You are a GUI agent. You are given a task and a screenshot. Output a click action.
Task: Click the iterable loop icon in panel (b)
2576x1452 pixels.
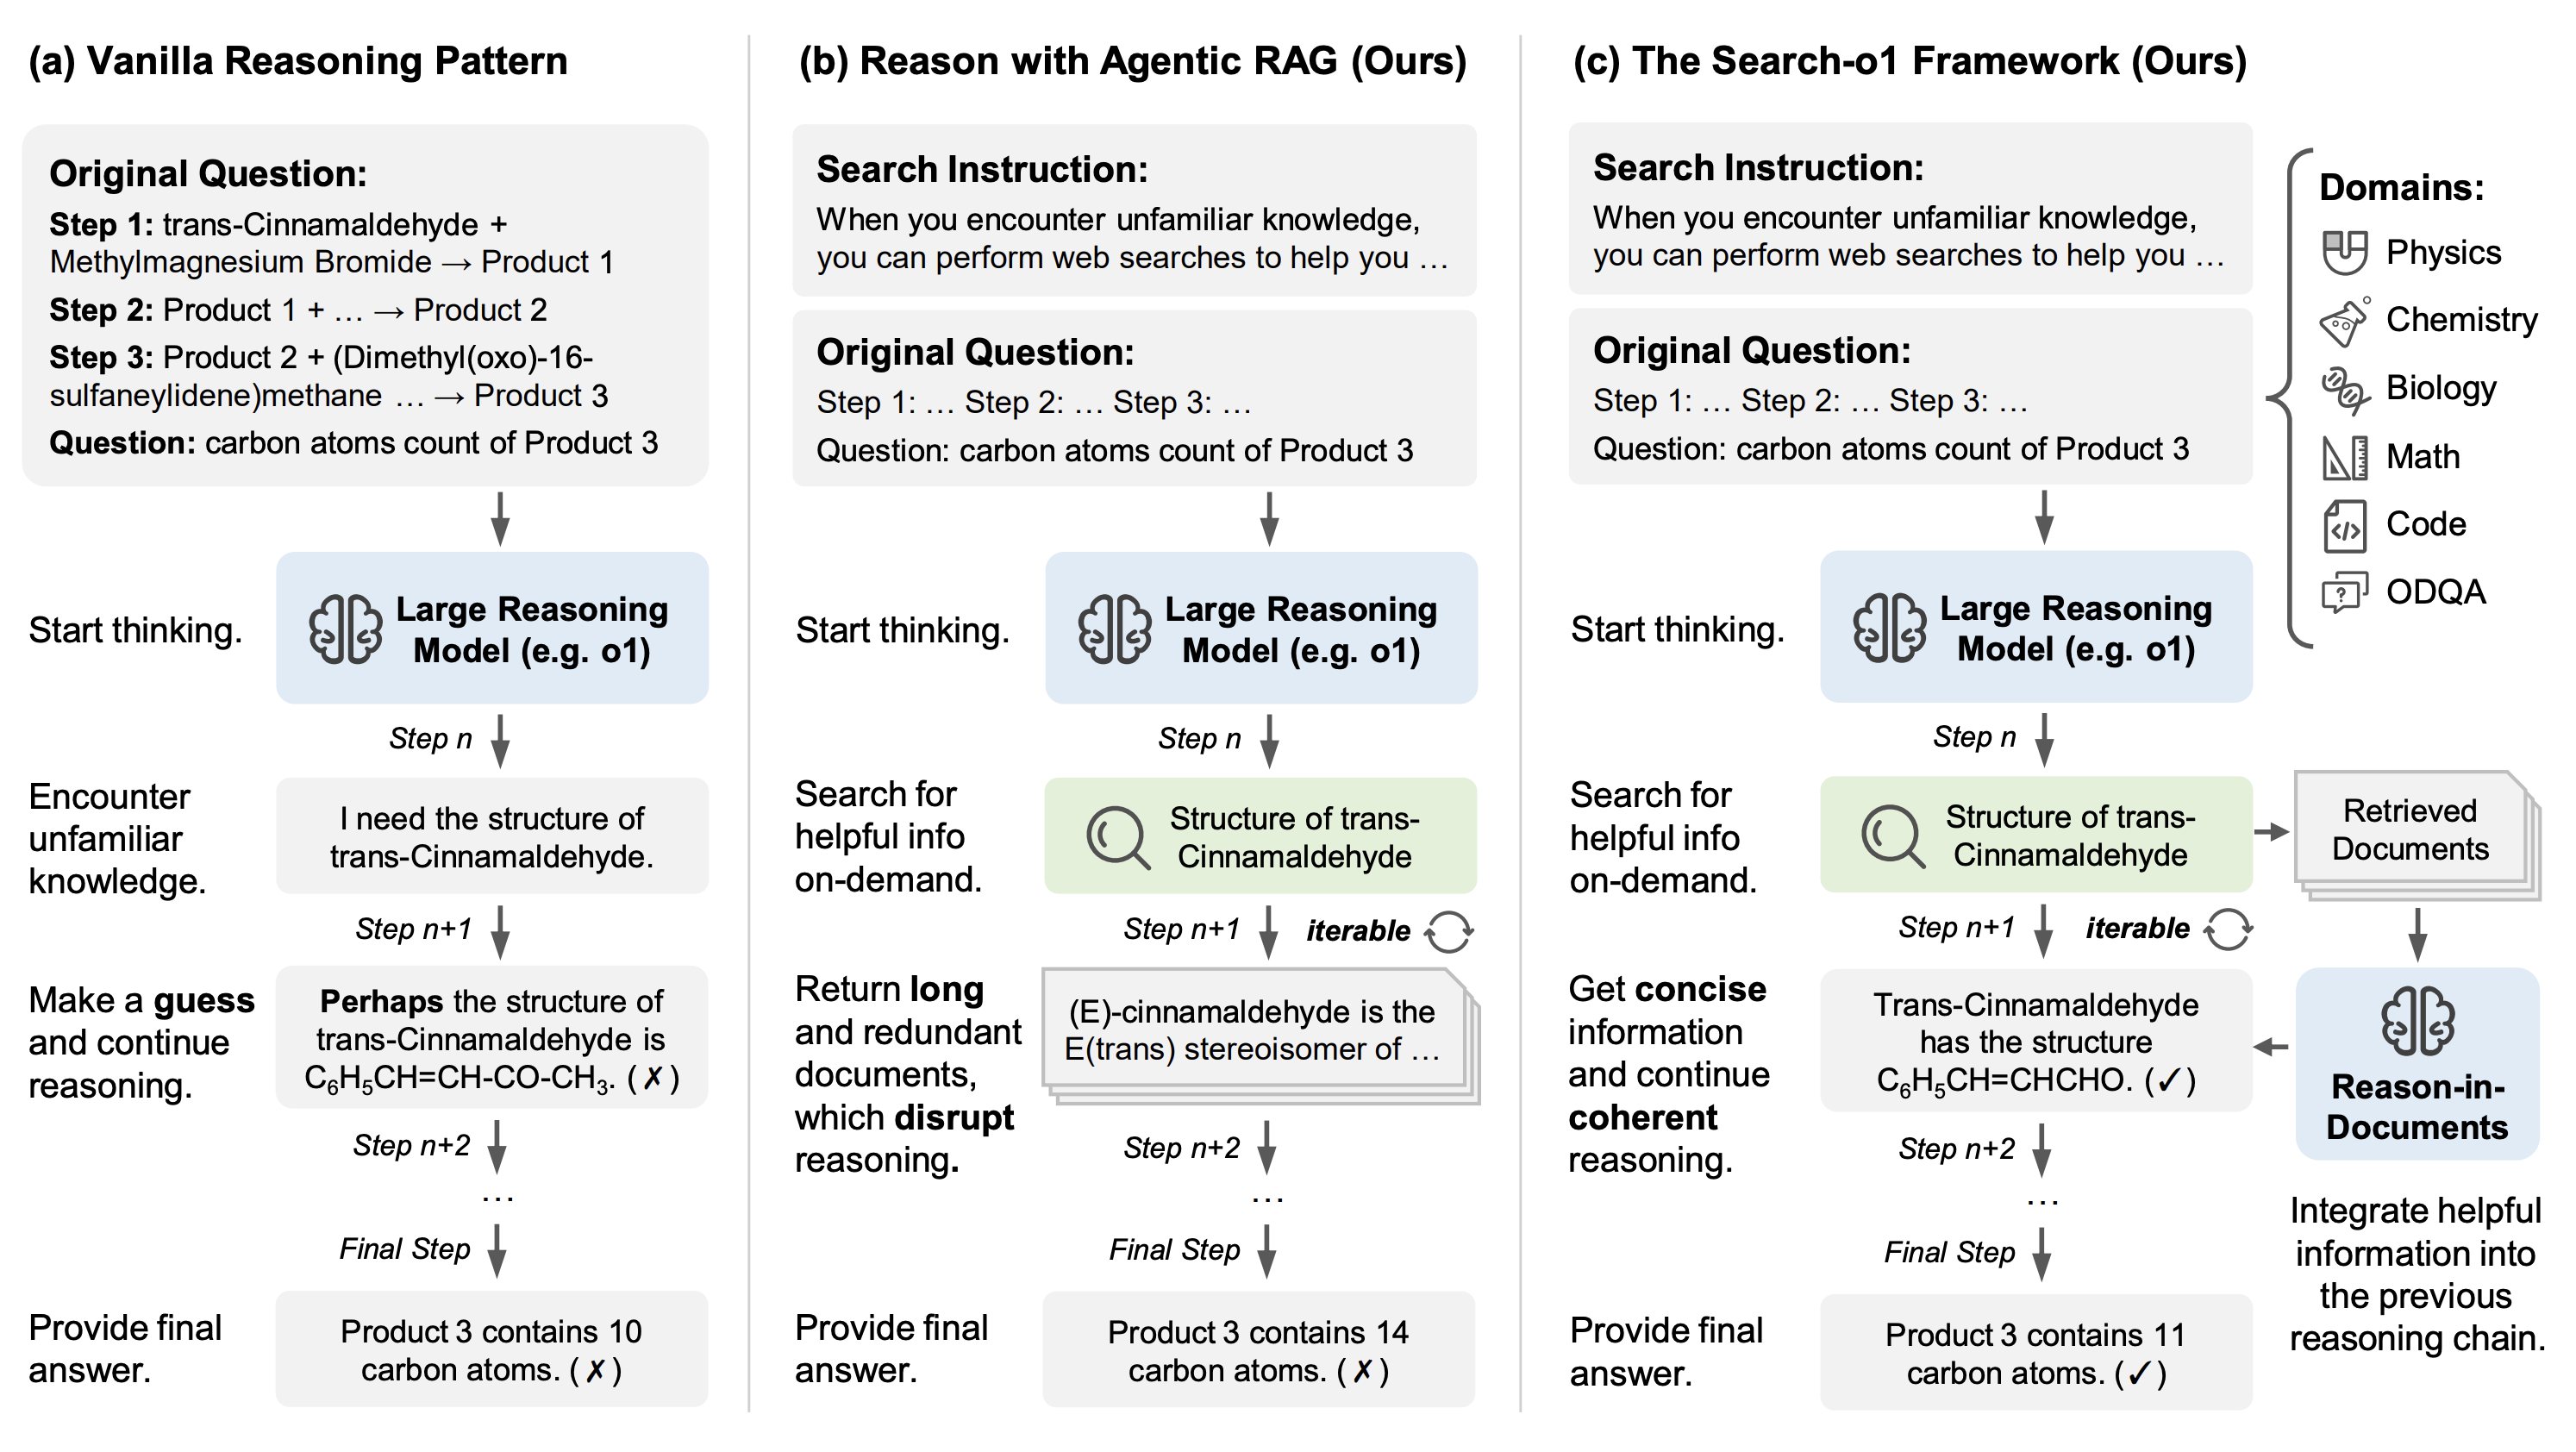pos(1449,931)
